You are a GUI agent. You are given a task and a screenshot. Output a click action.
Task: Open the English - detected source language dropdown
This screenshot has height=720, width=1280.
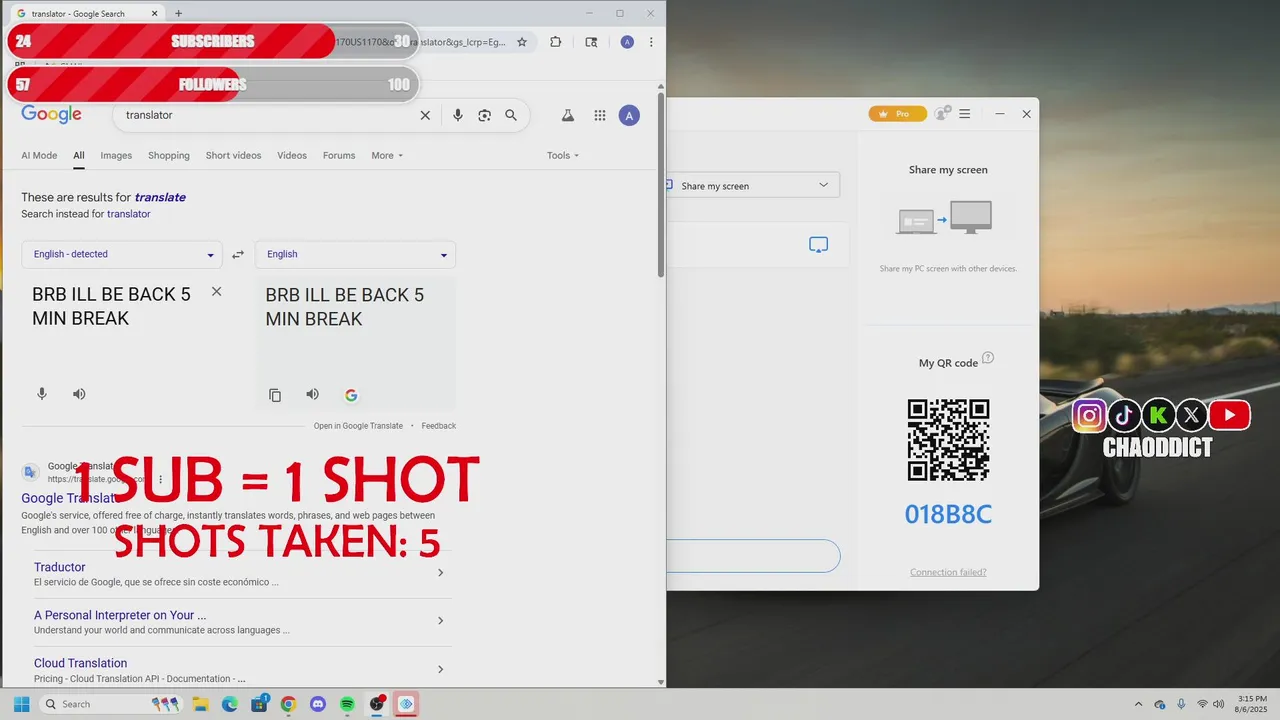(122, 254)
